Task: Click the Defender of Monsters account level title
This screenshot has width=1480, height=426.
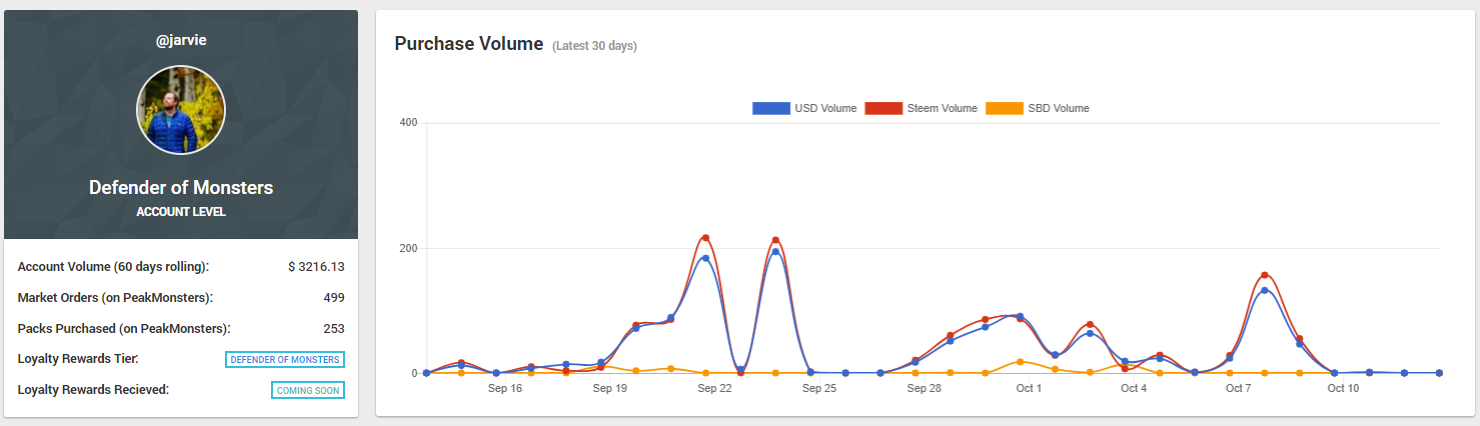Action: click(x=181, y=188)
